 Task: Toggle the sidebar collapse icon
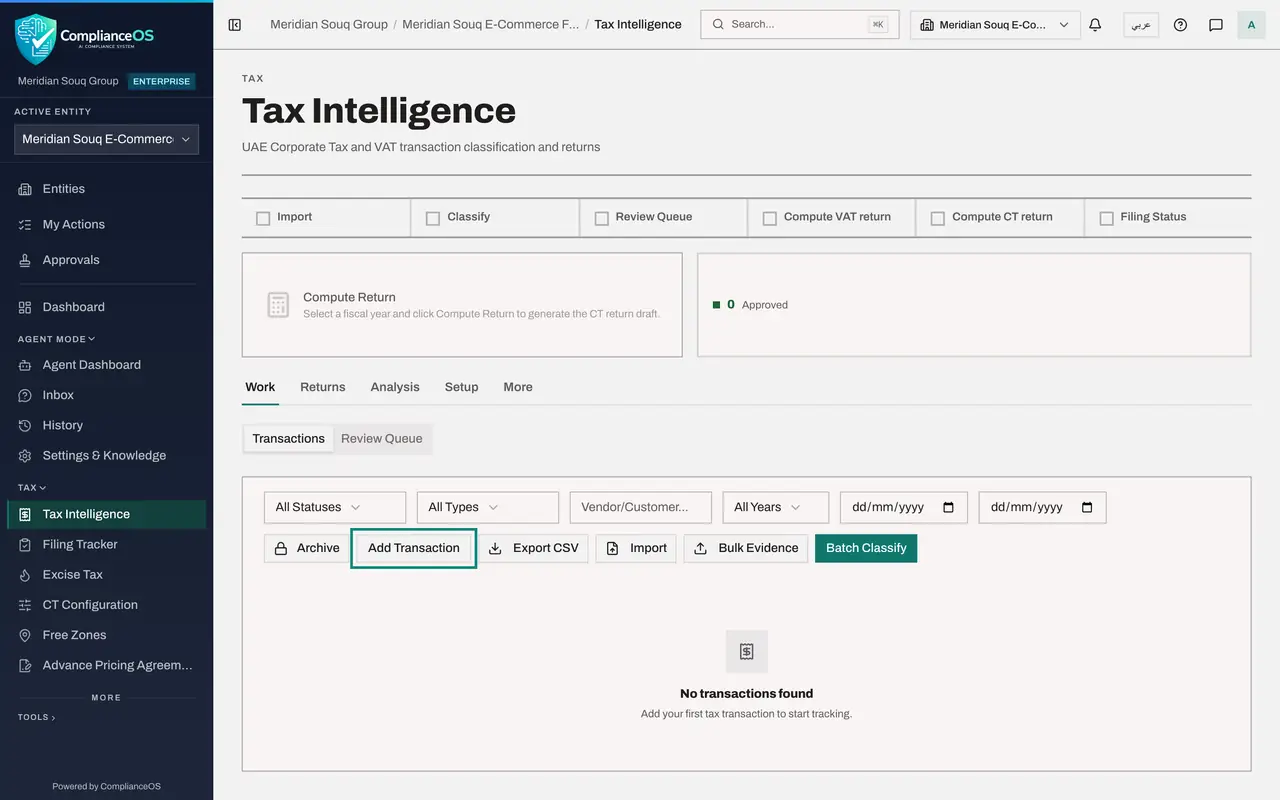(235, 25)
